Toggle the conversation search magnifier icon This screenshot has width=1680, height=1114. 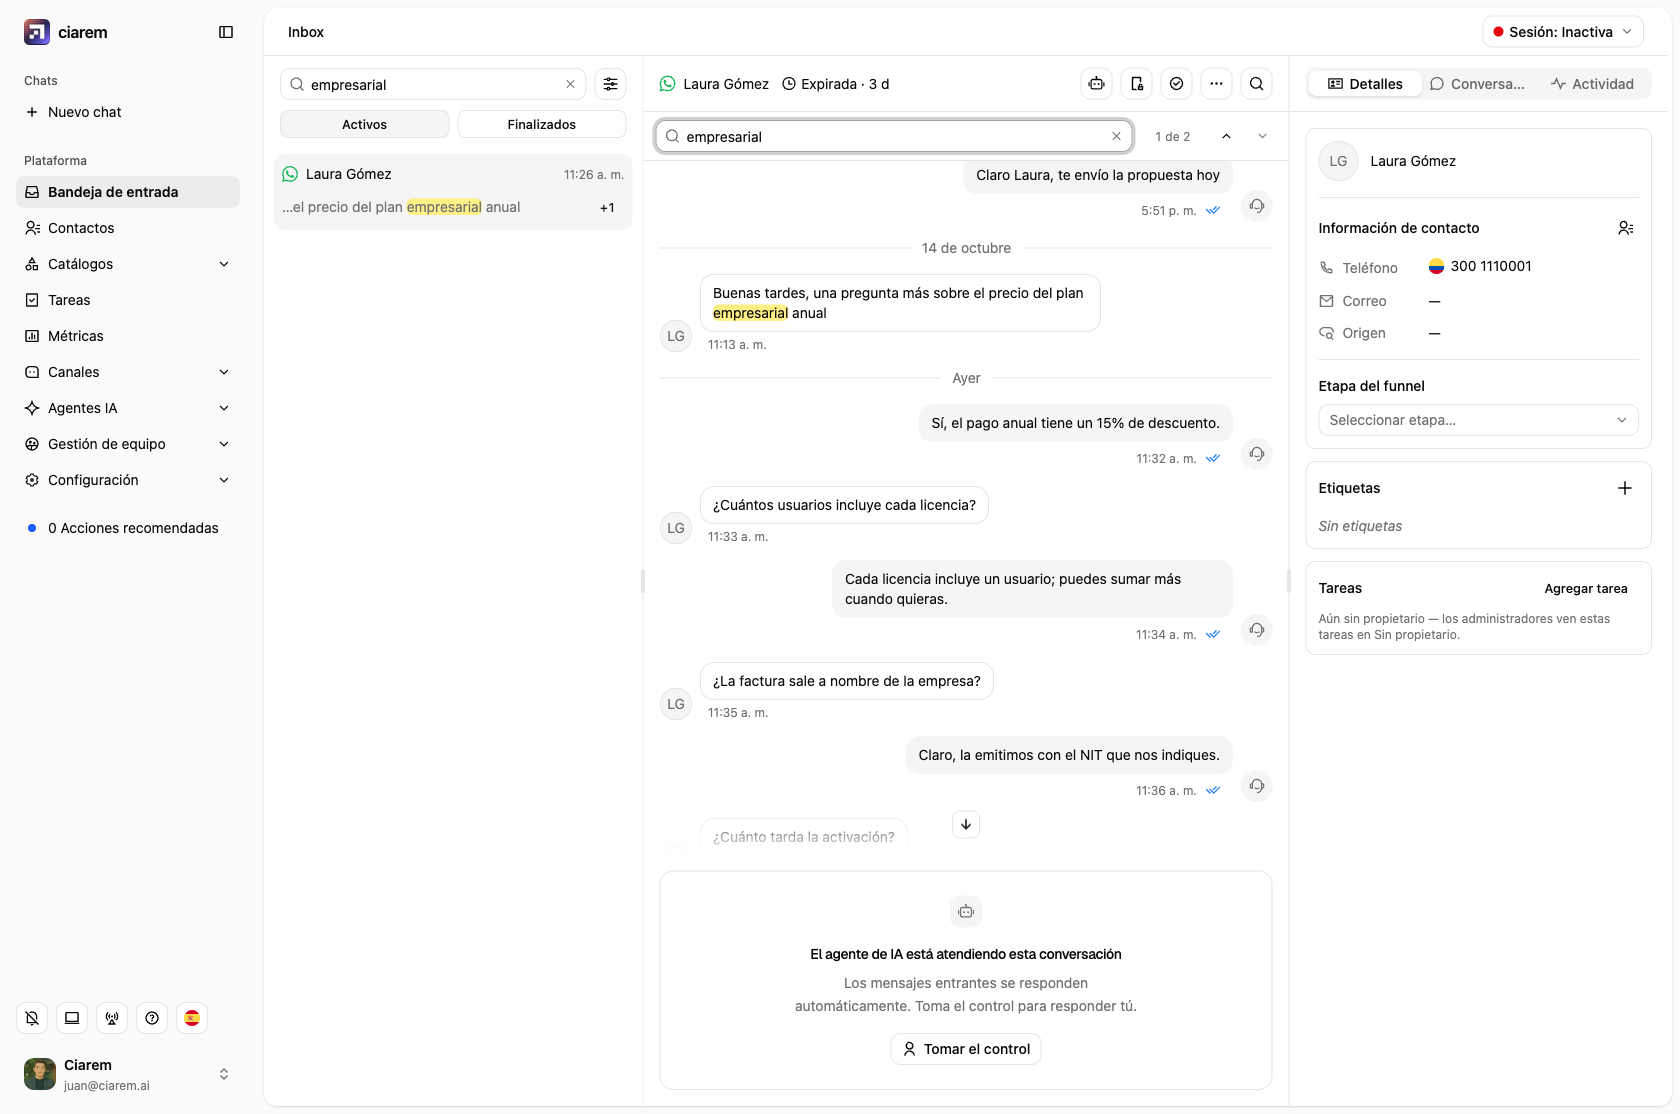pos(1256,84)
